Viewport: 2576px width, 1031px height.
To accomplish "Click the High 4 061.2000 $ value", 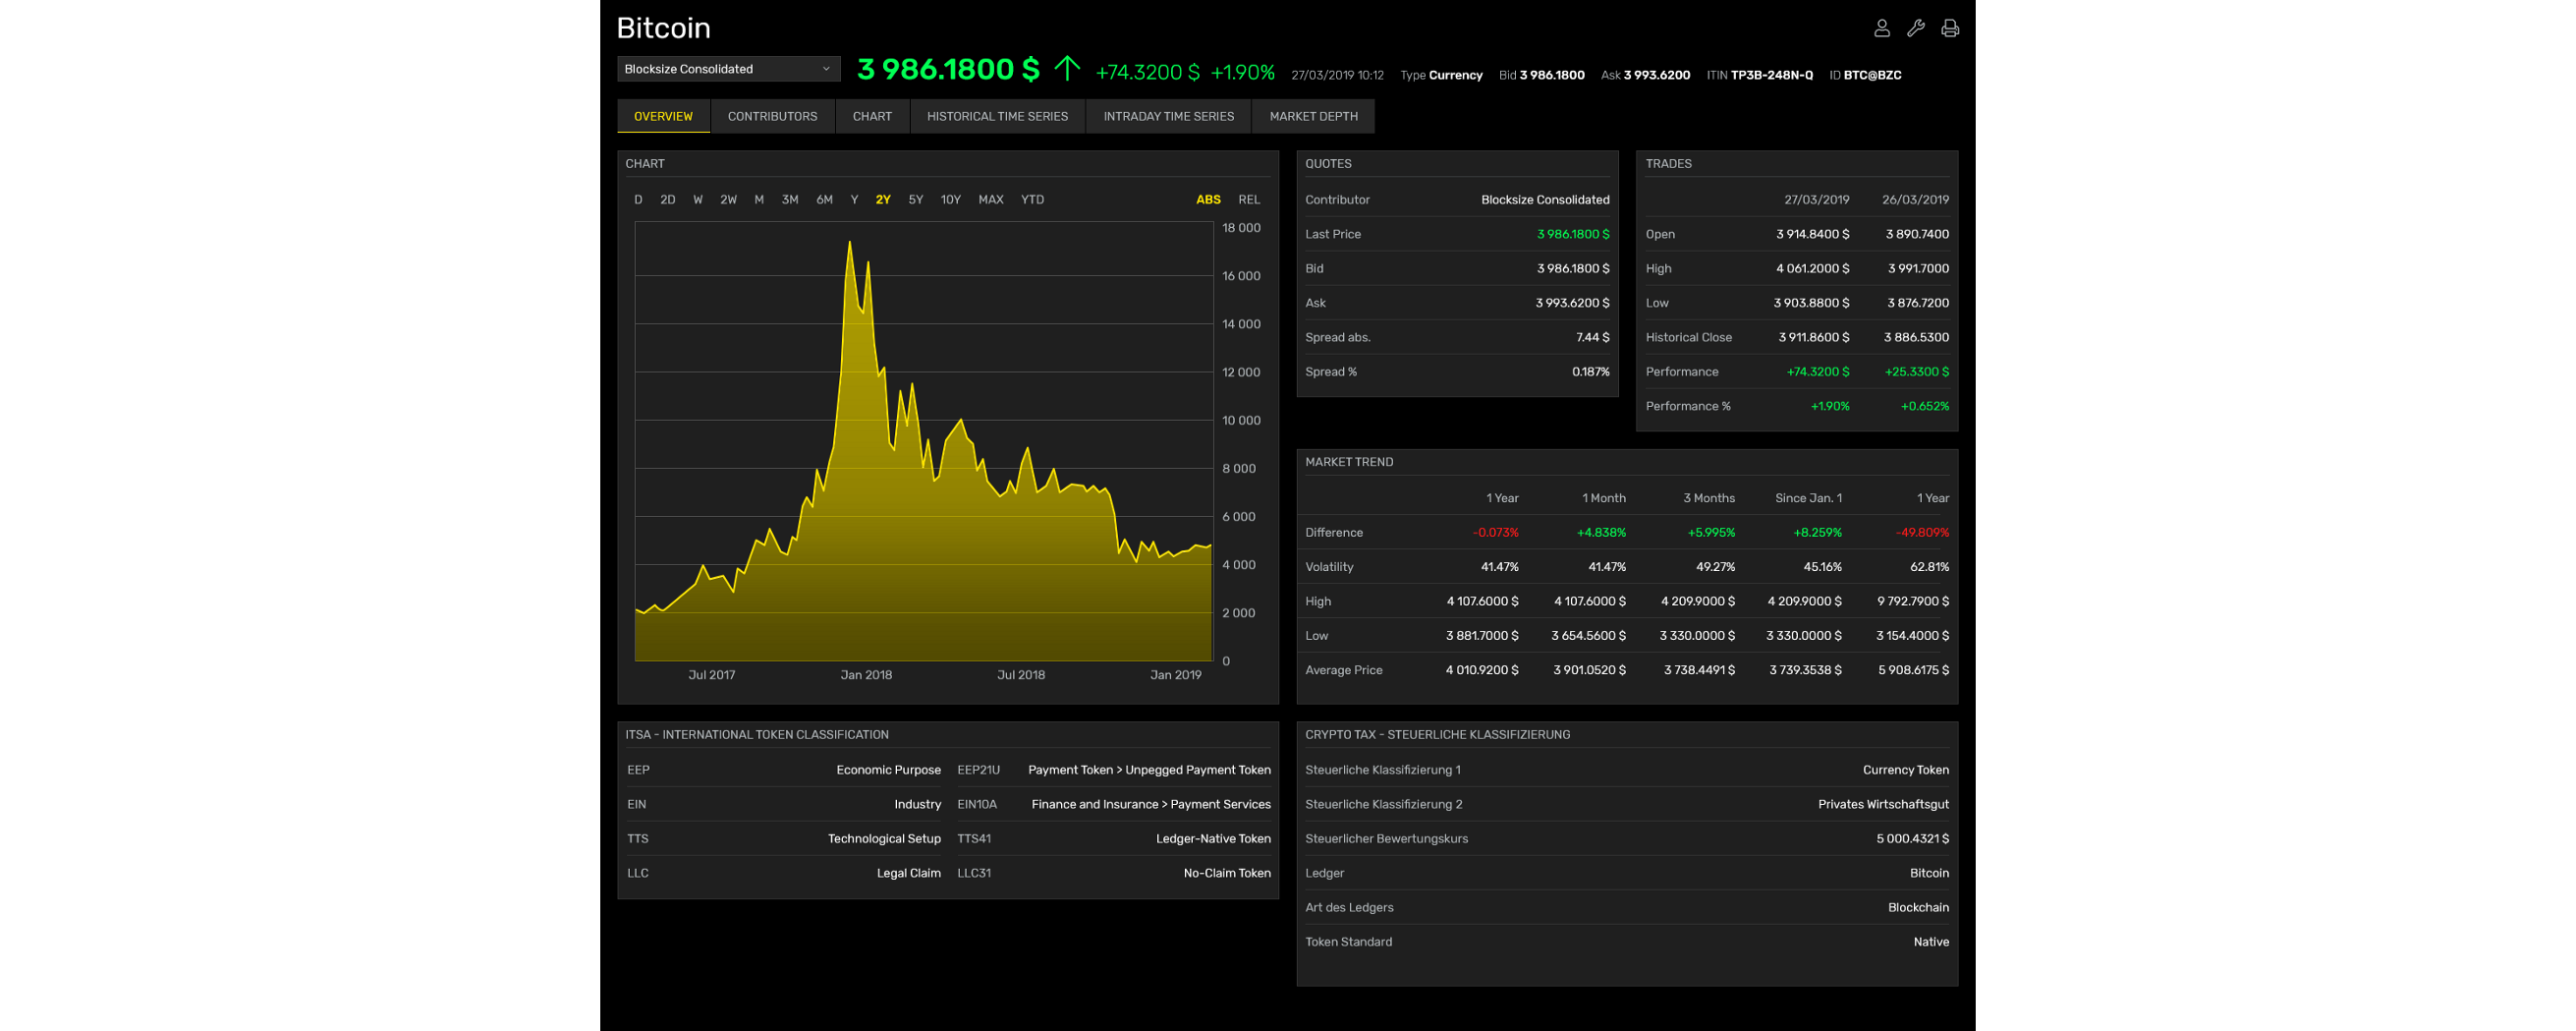I will [1812, 269].
